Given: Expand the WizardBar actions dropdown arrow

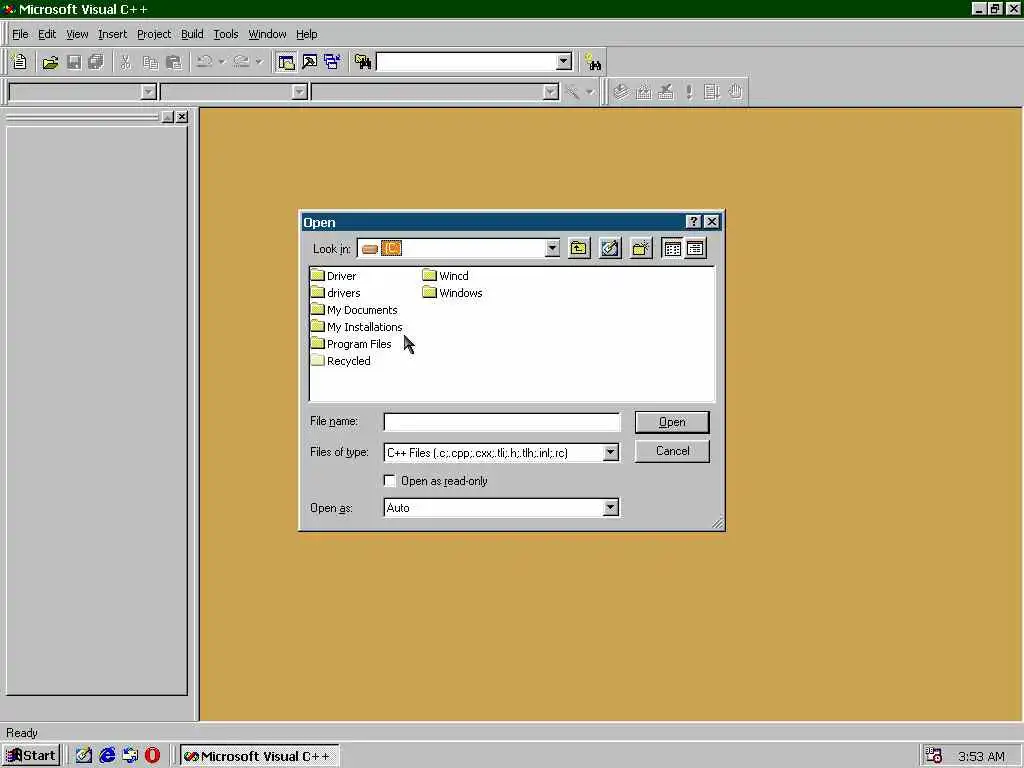Looking at the screenshot, I should 590,92.
